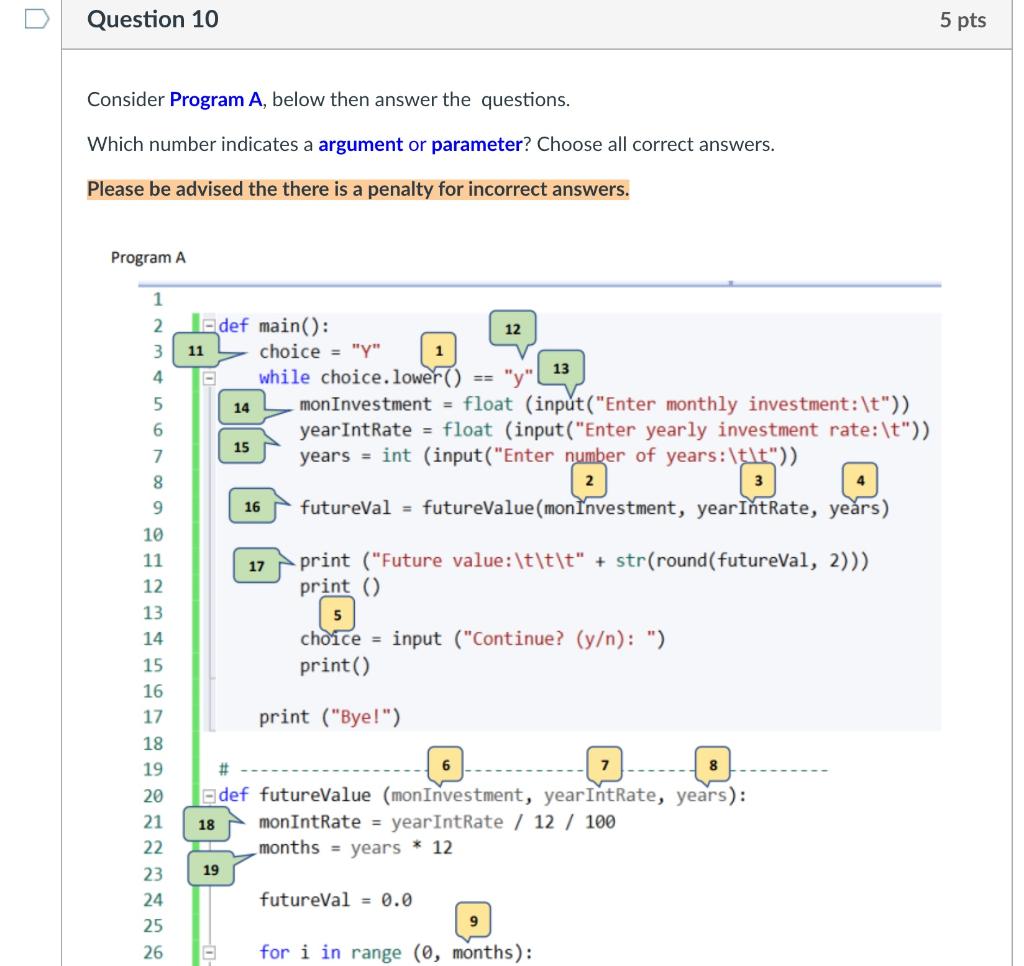Toggle the for loop code fold at line 26
Screen dimensions: 1024x966
point(210,953)
